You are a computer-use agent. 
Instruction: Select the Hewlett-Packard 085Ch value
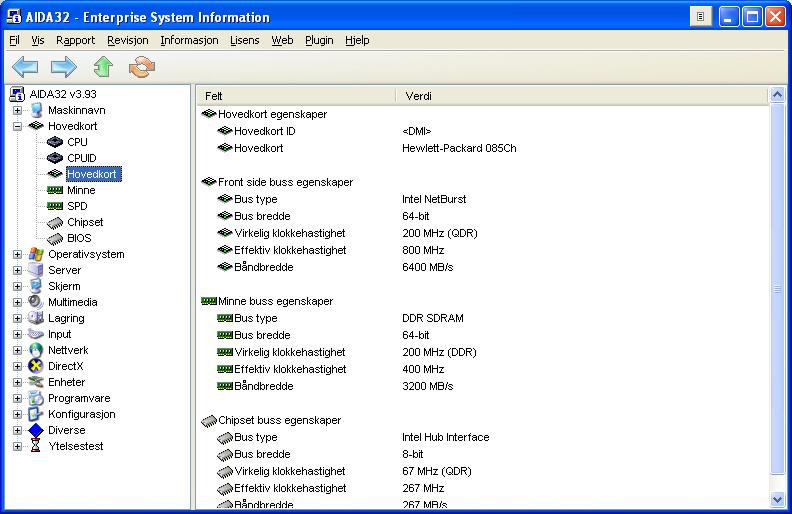(459, 148)
